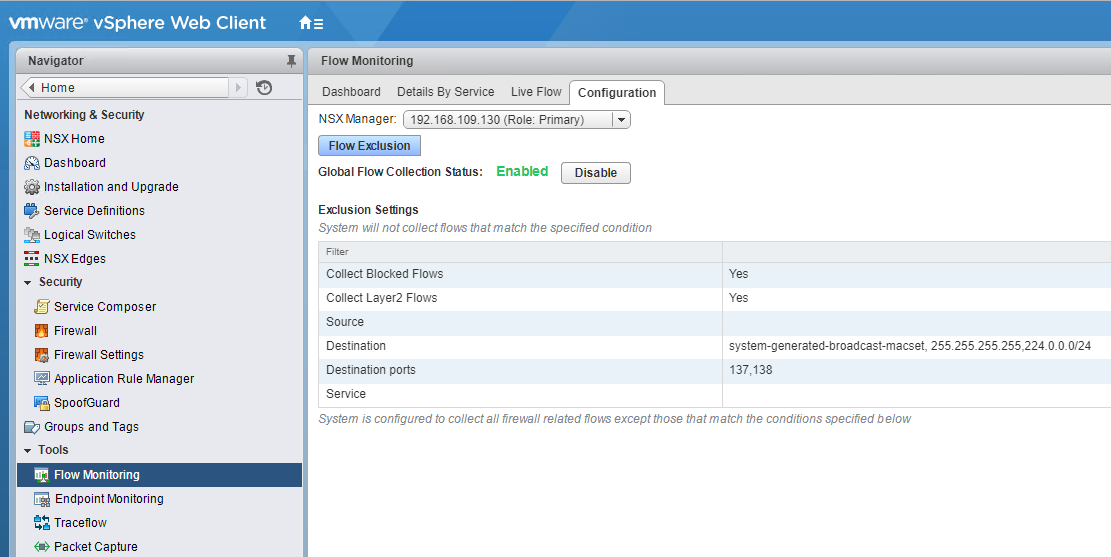Collapse the Tools tree section
This screenshot has height=557, width=1111.
(x=28, y=451)
